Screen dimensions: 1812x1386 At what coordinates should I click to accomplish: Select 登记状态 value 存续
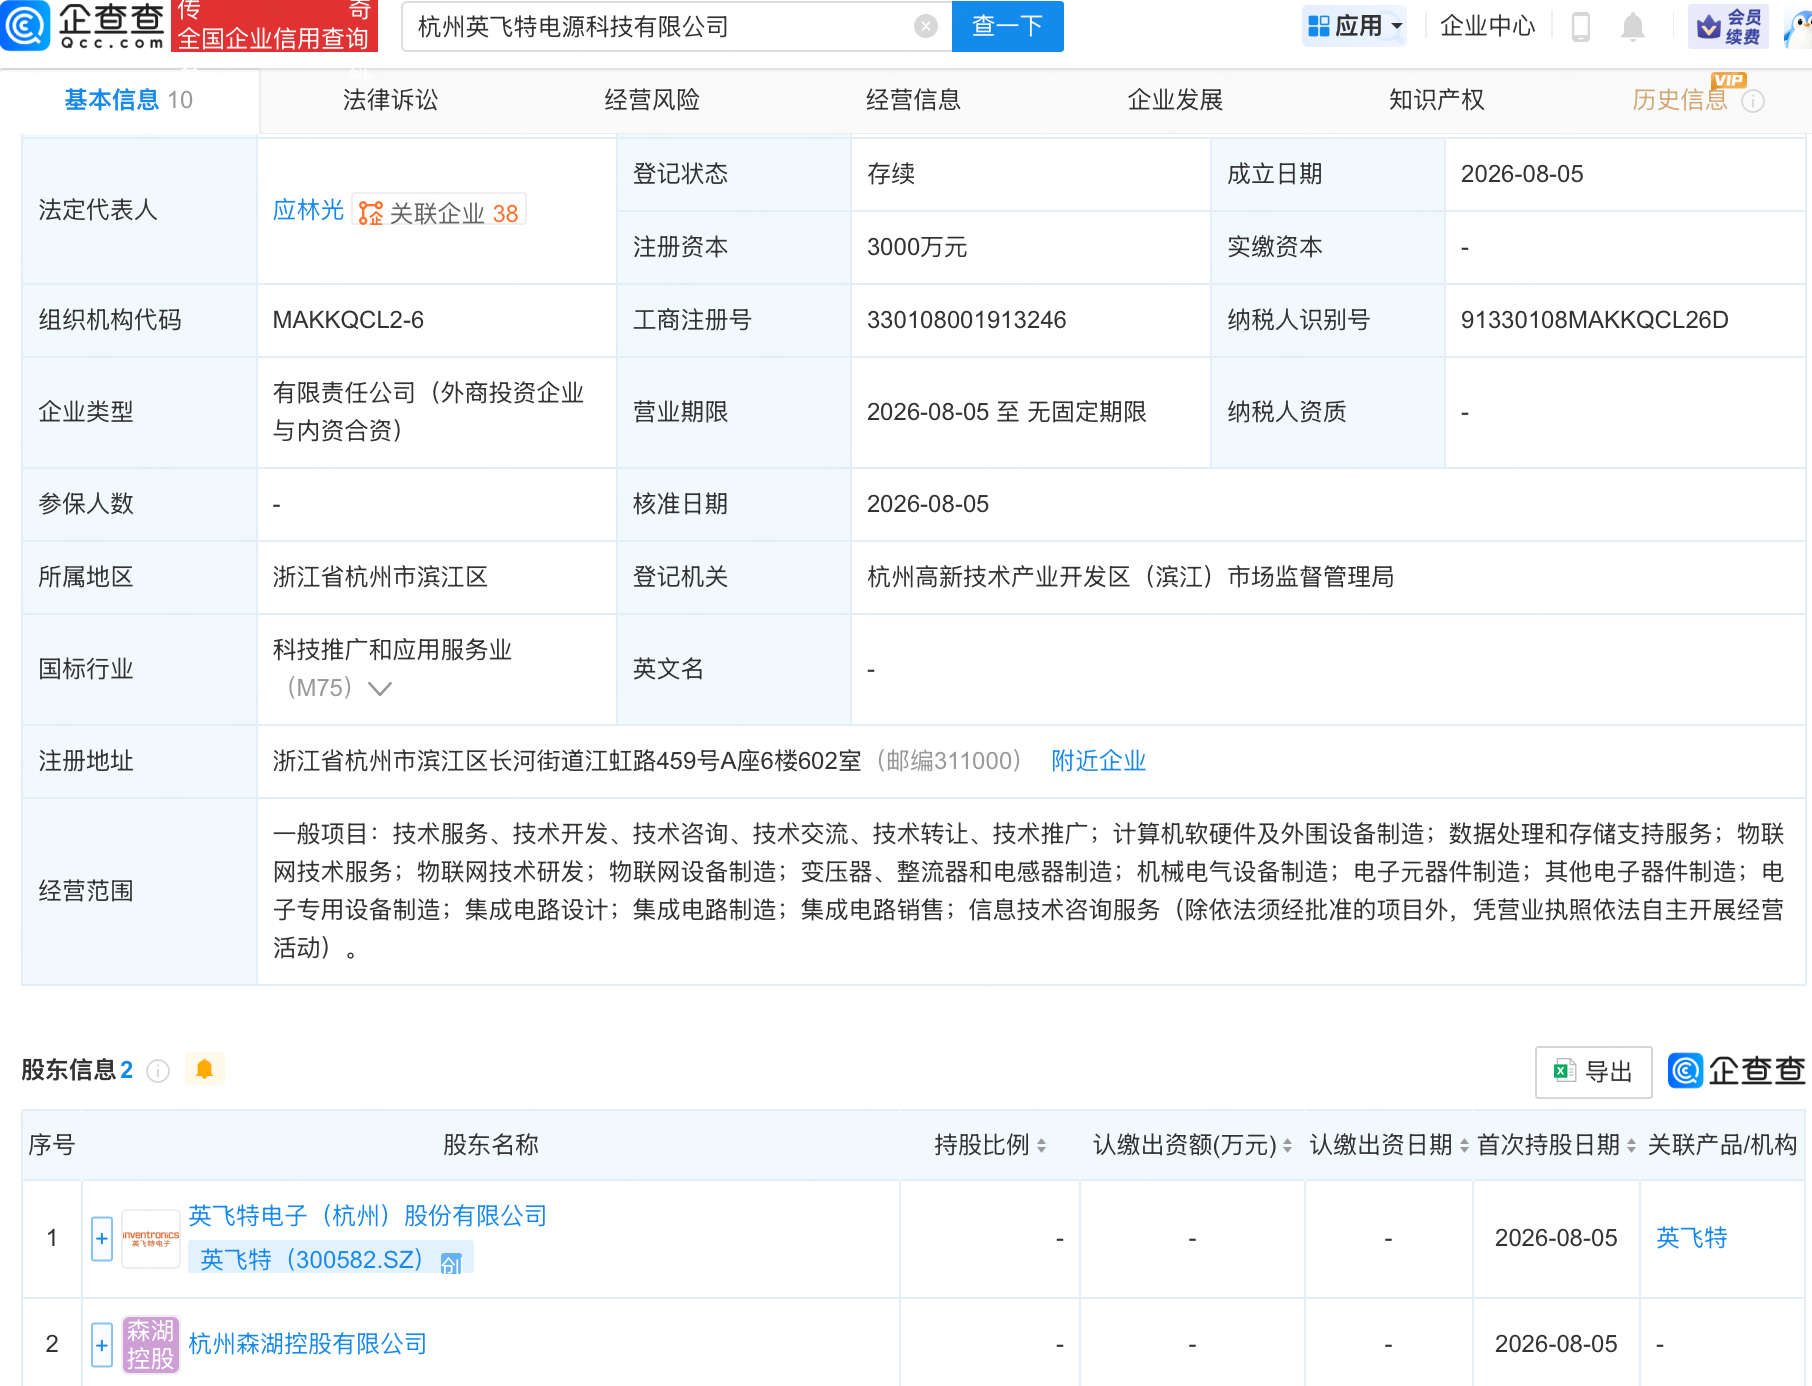[x=890, y=174]
